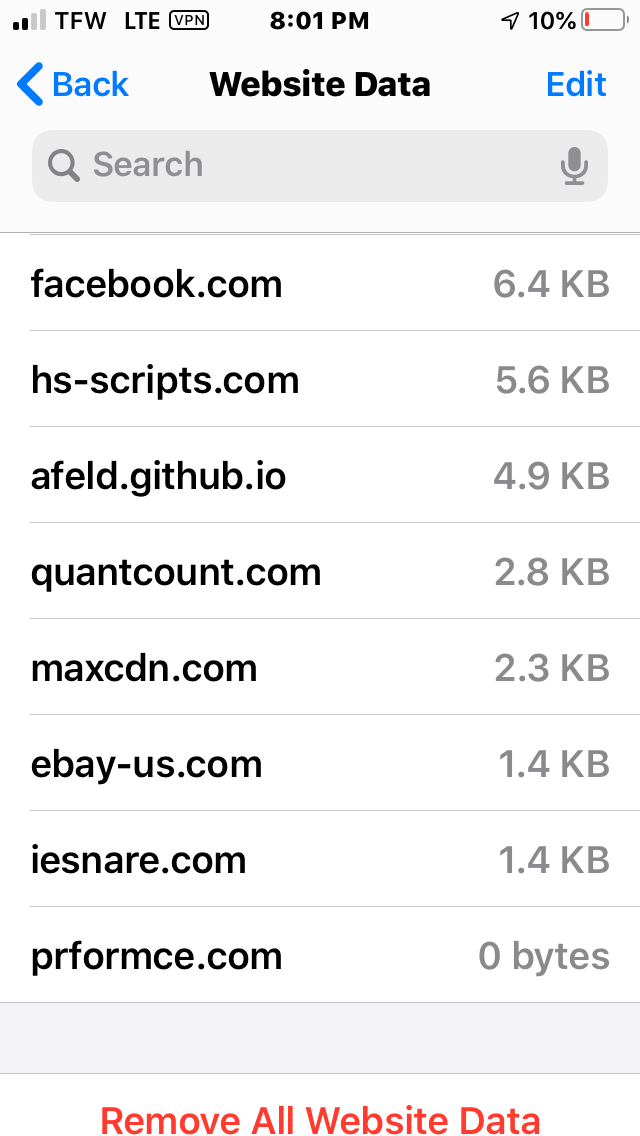Tap the quantcount.com row
Screen dimensions: 640x1136
[320, 572]
